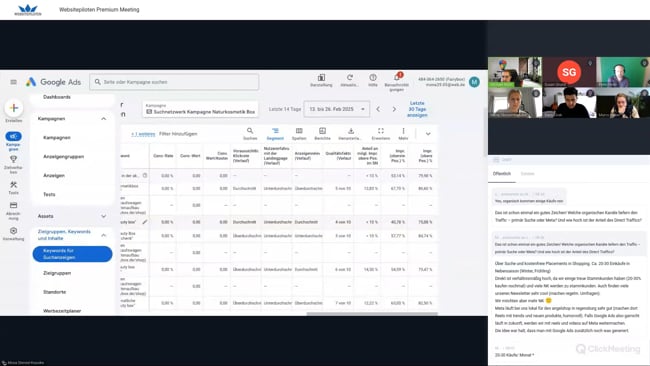Open the date range dropdown 13. bis 26. Feb 2025
This screenshot has height=366, width=650.
pos(337,109)
